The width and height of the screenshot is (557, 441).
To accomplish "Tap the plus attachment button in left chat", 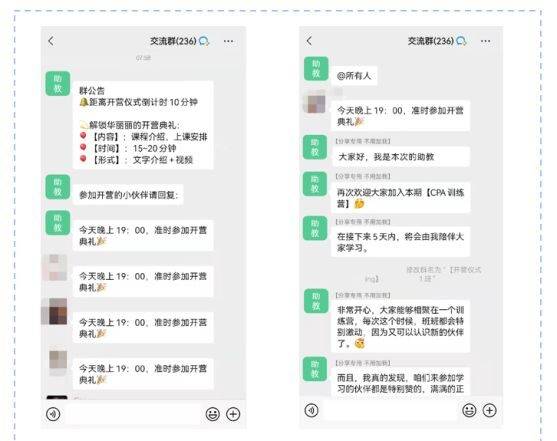I will coord(233,414).
